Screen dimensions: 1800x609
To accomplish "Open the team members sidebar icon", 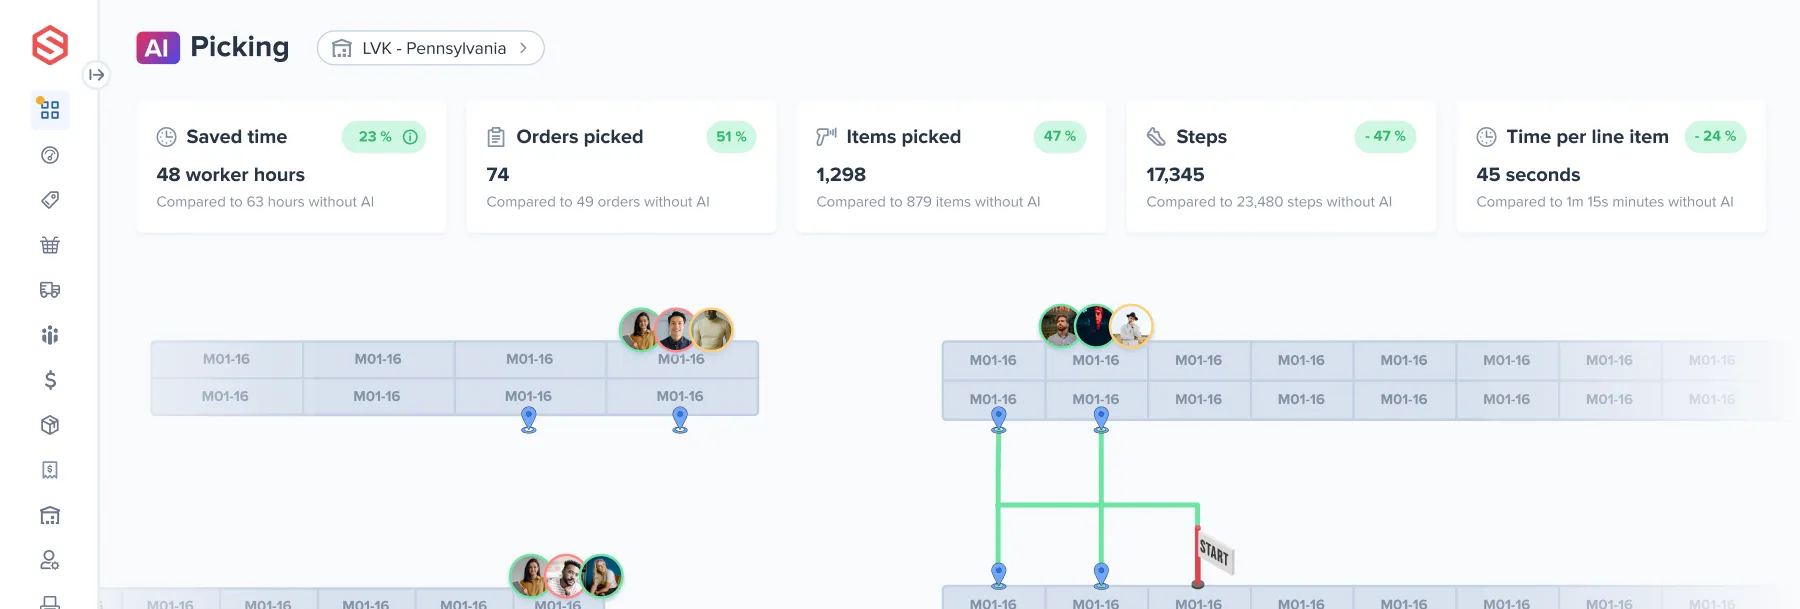I will point(50,335).
